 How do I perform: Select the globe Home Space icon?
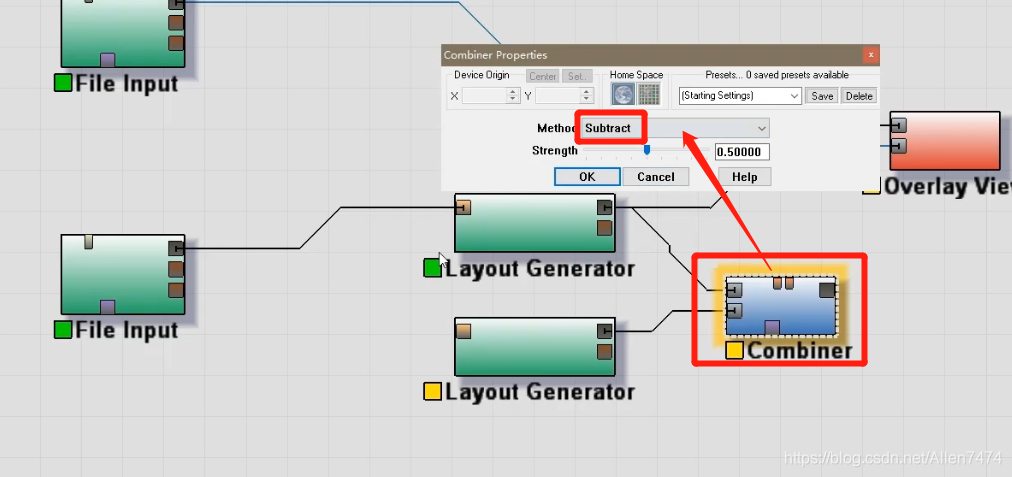point(623,94)
